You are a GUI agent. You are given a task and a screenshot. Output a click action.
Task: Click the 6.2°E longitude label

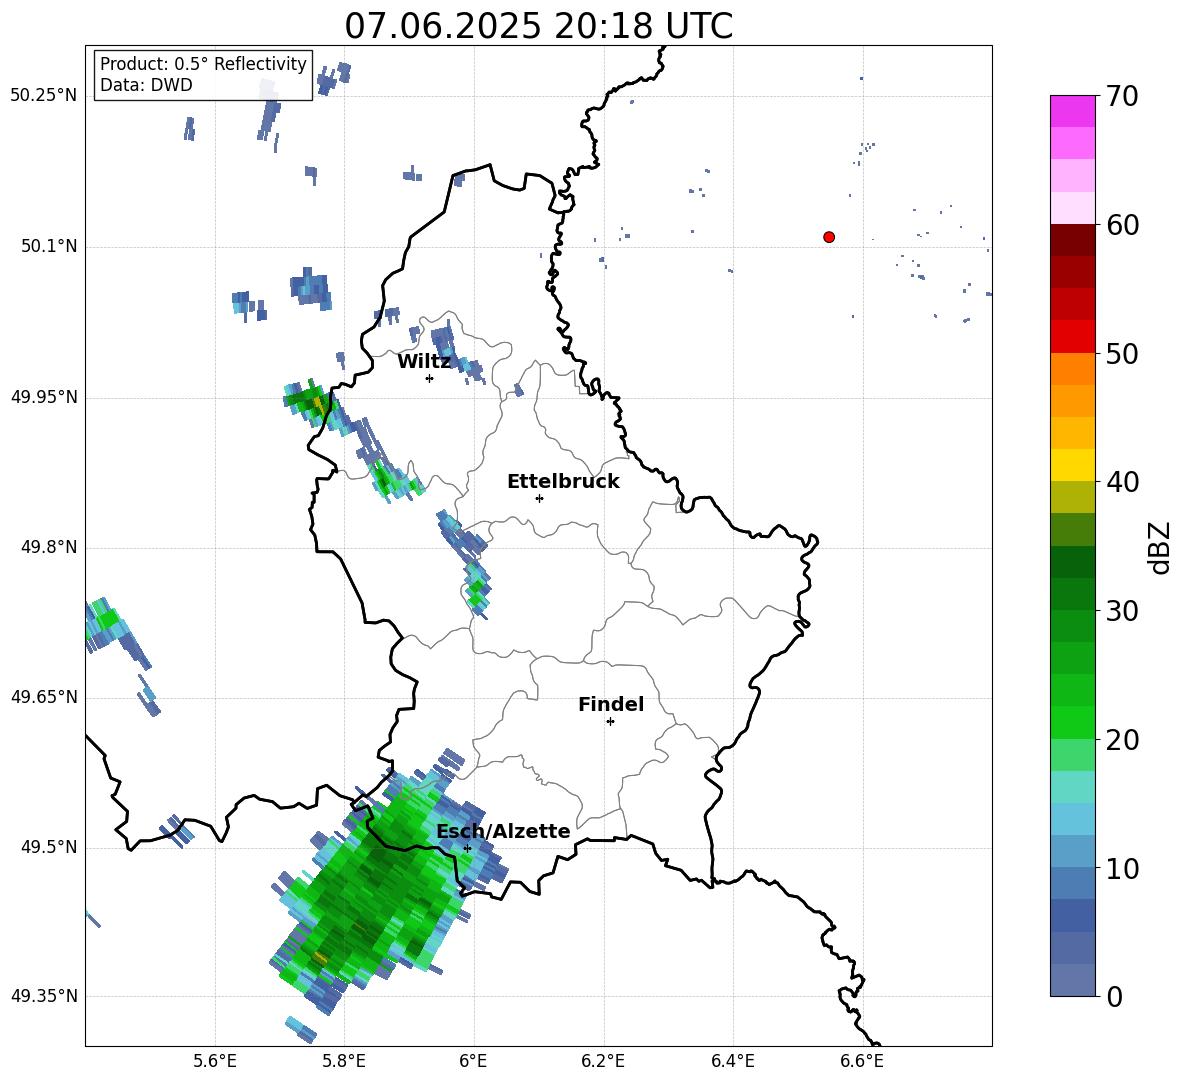(603, 1061)
